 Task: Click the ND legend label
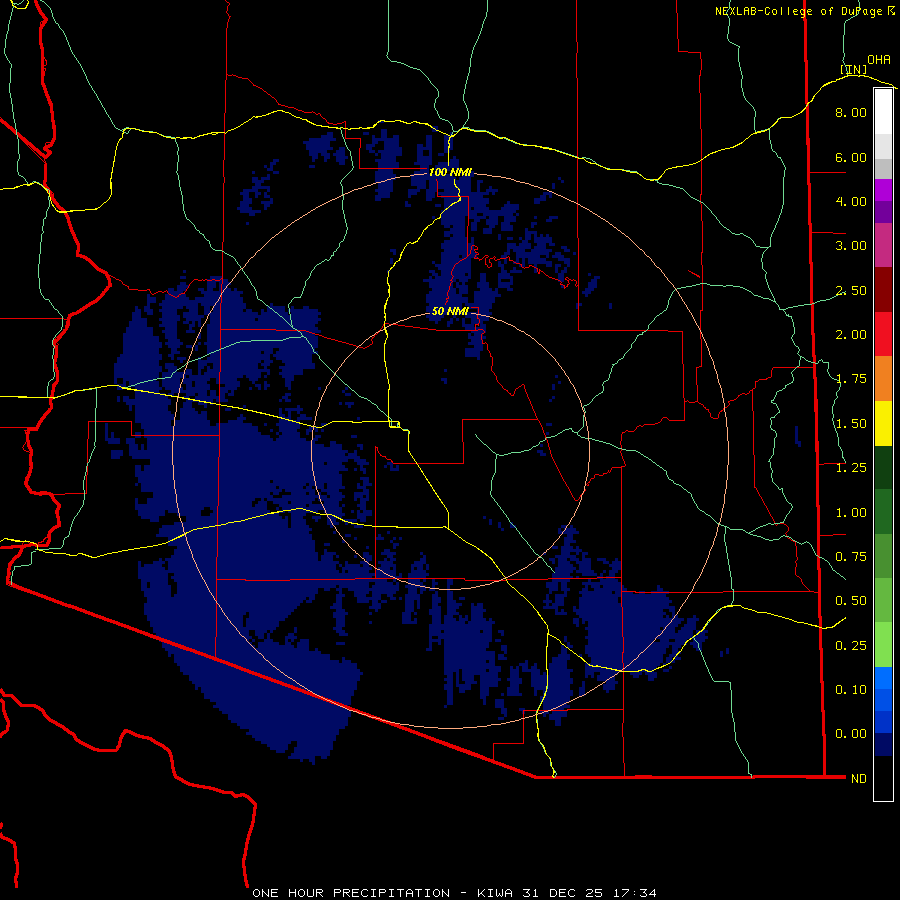click(859, 779)
